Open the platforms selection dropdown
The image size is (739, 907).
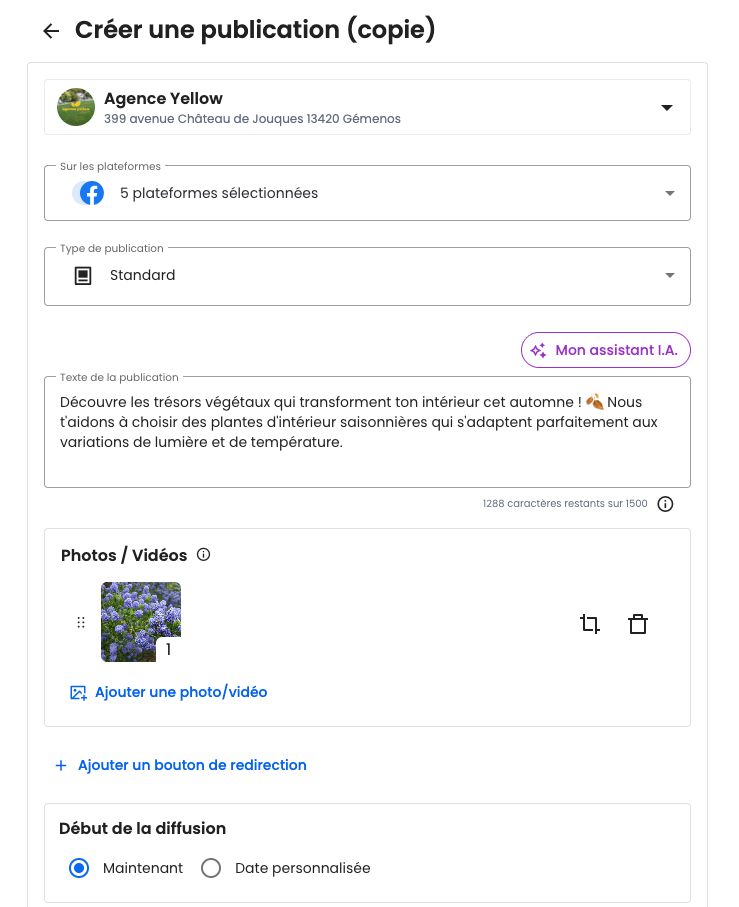click(x=670, y=193)
